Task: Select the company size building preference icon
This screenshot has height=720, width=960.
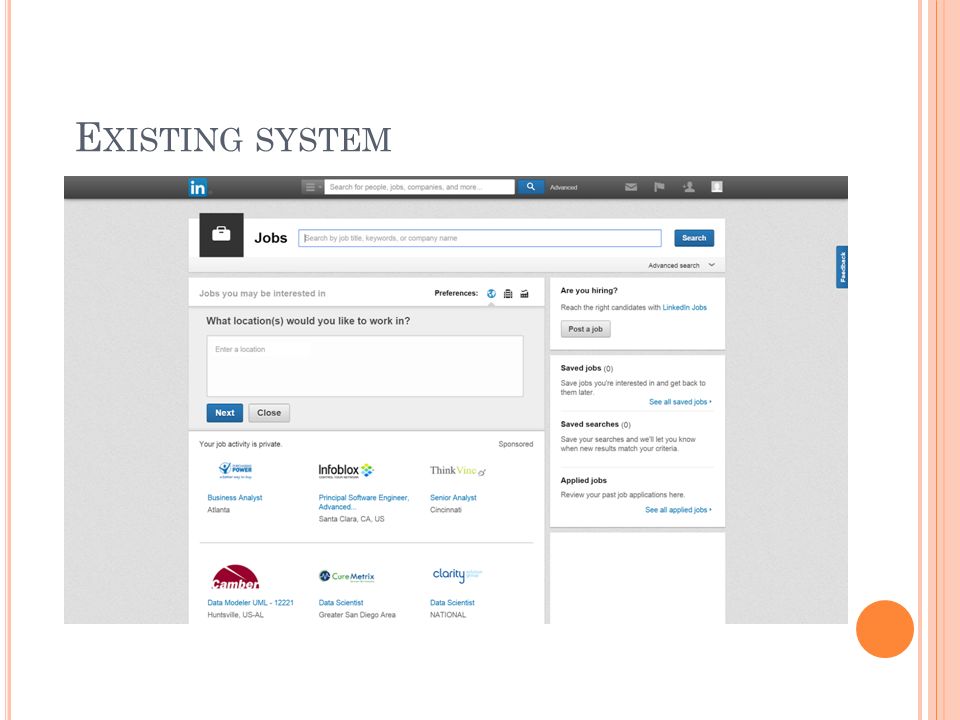Action: click(508, 294)
